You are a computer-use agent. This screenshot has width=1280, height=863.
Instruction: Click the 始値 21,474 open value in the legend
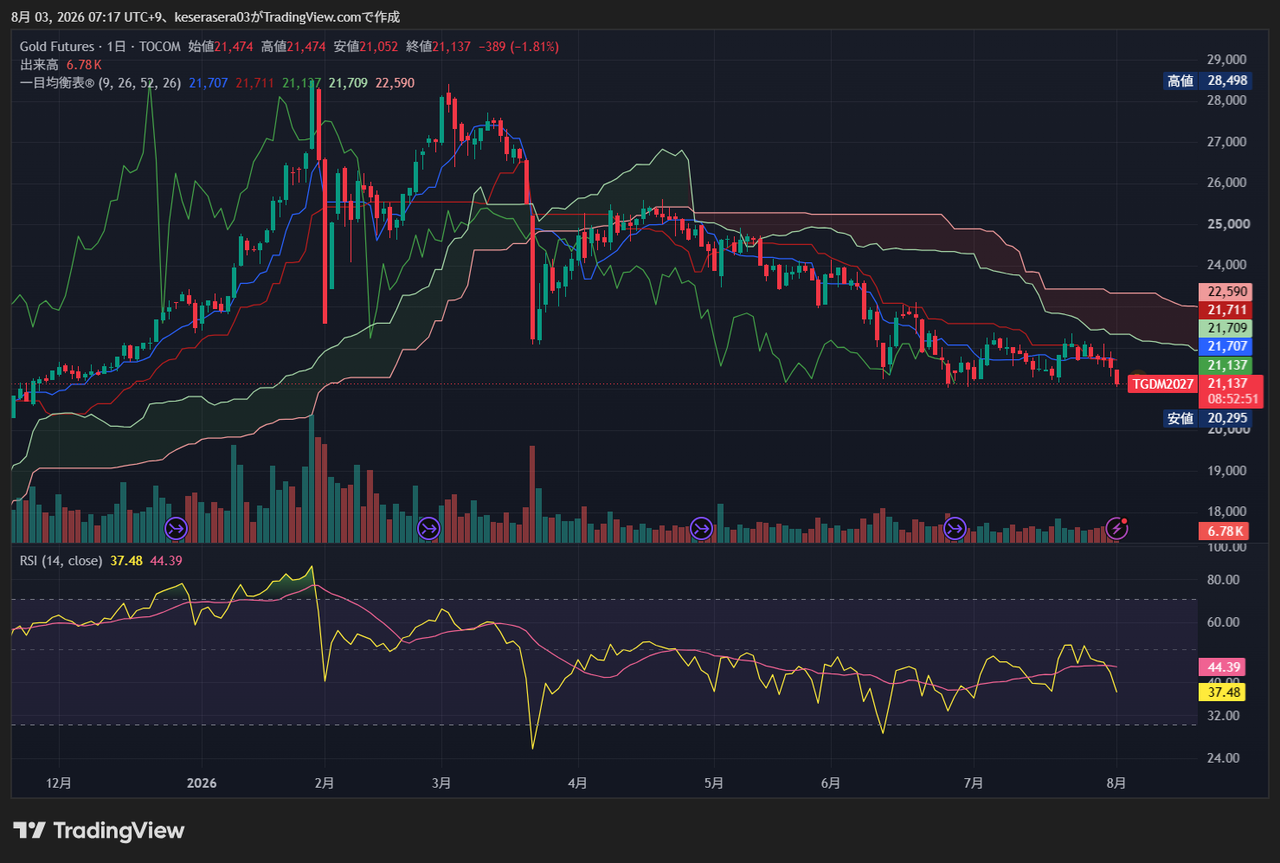pos(221,47)
